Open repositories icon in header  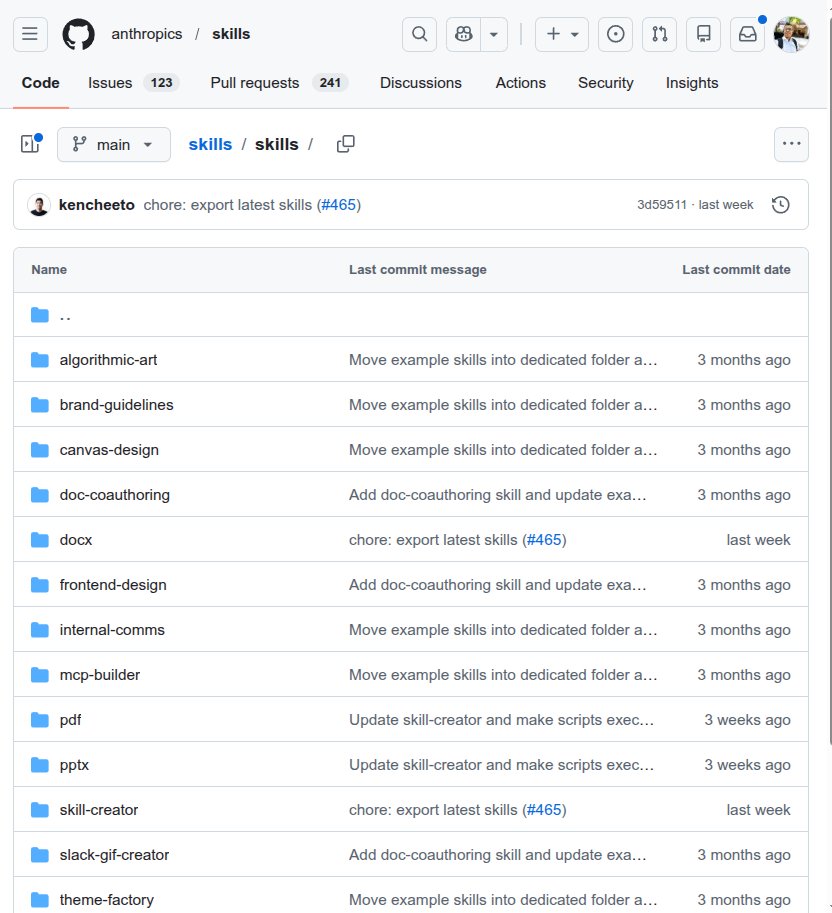click(704, 34)
